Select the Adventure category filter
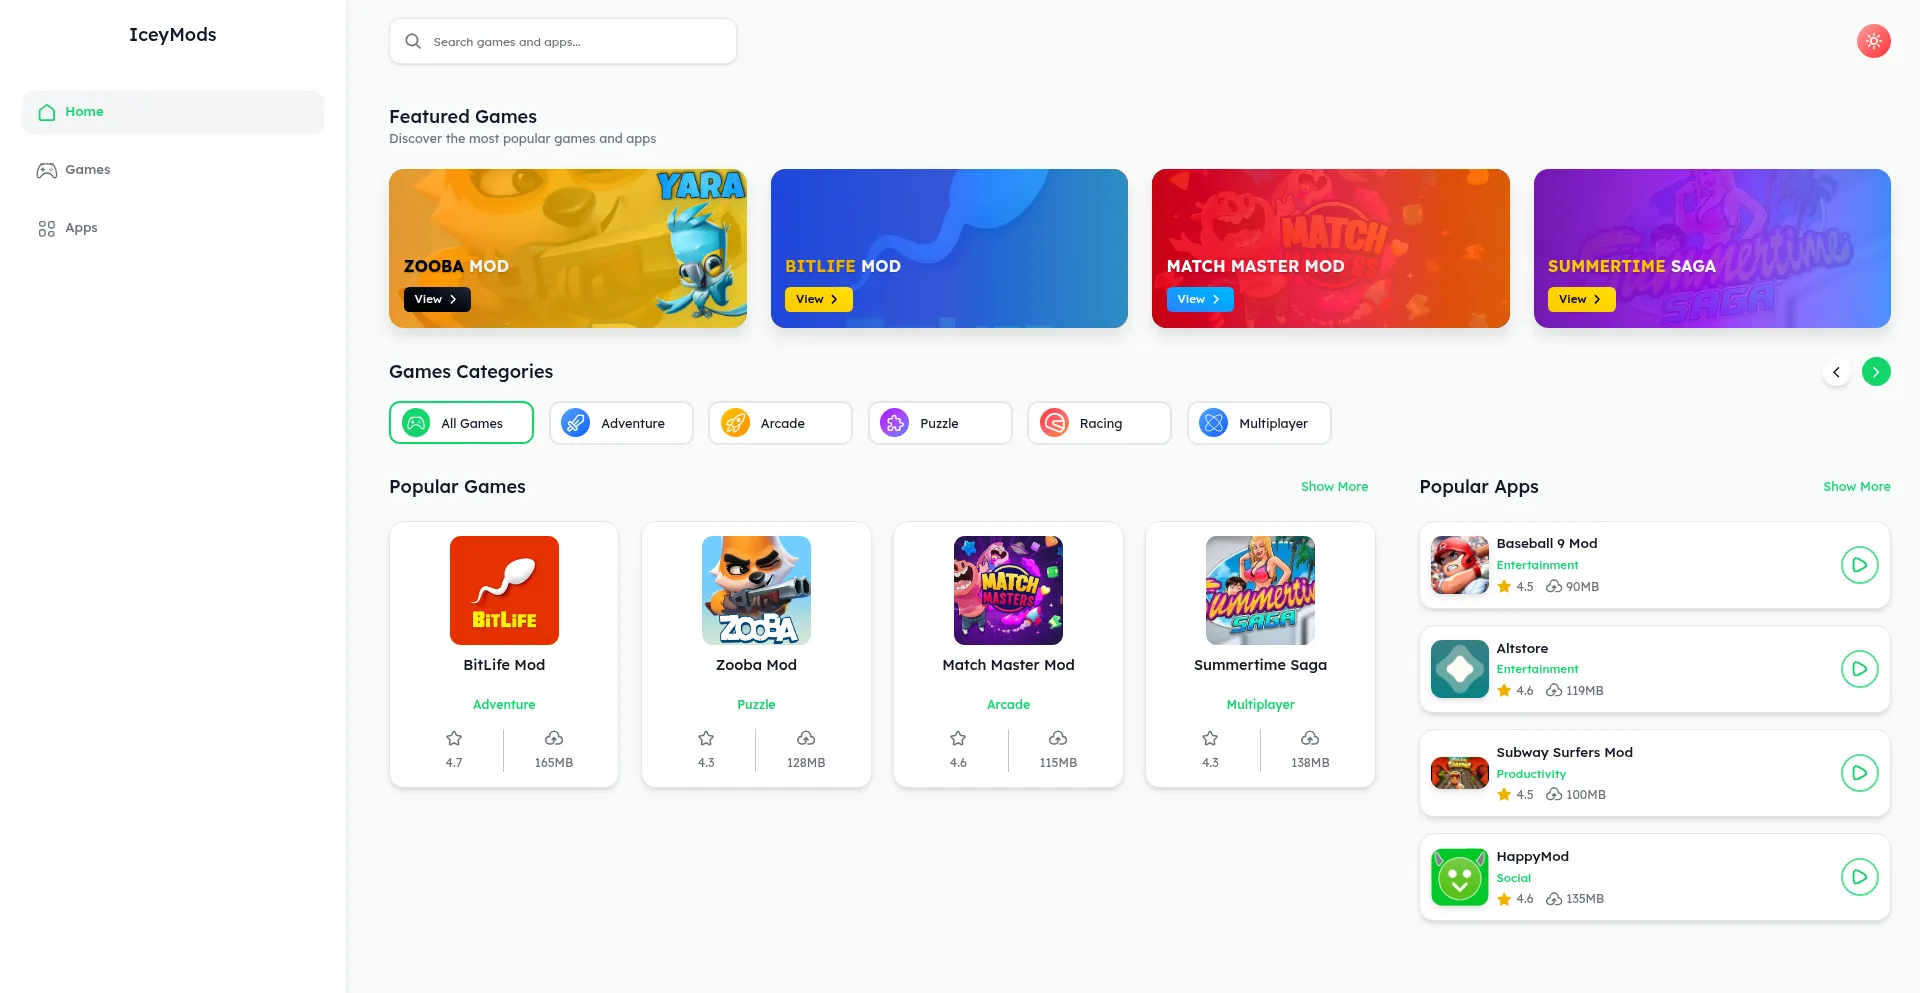Screen dimensions: 1920x993 click(621, 423)
